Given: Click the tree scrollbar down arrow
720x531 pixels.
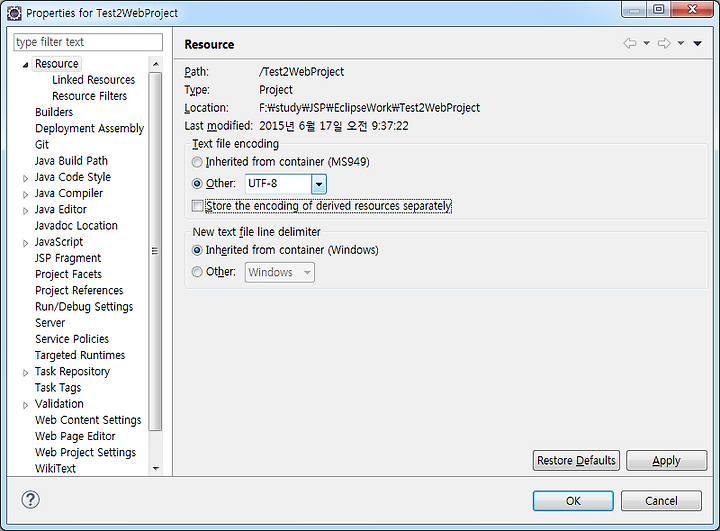Looking at the screenshot, I should tap(156, 469).
